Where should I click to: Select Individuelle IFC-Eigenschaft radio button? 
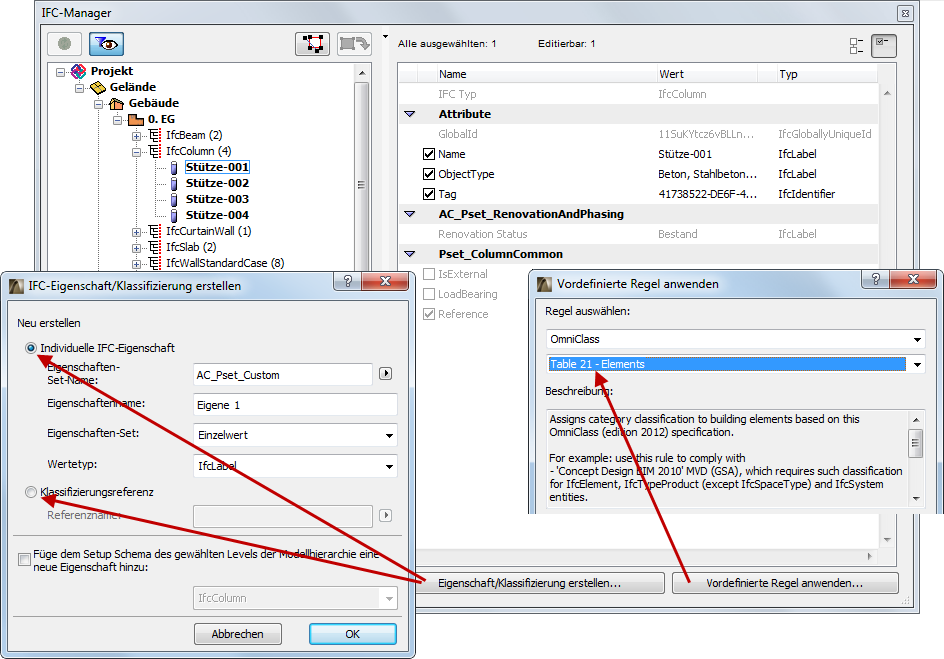click(31, 348)
